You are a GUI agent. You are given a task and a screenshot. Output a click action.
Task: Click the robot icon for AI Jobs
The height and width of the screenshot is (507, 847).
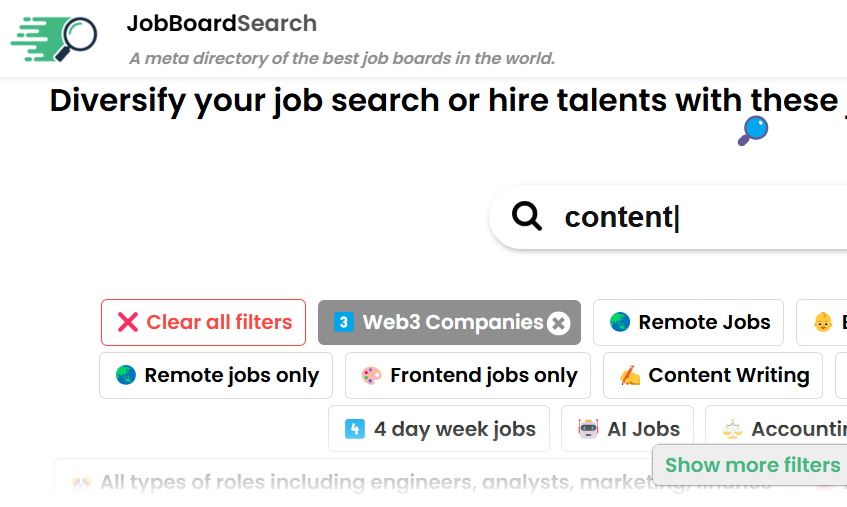point(588,429)
